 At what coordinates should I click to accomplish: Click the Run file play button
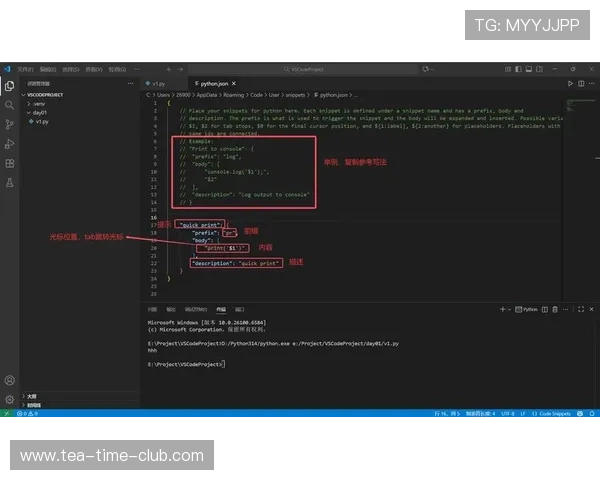point(570,84)
